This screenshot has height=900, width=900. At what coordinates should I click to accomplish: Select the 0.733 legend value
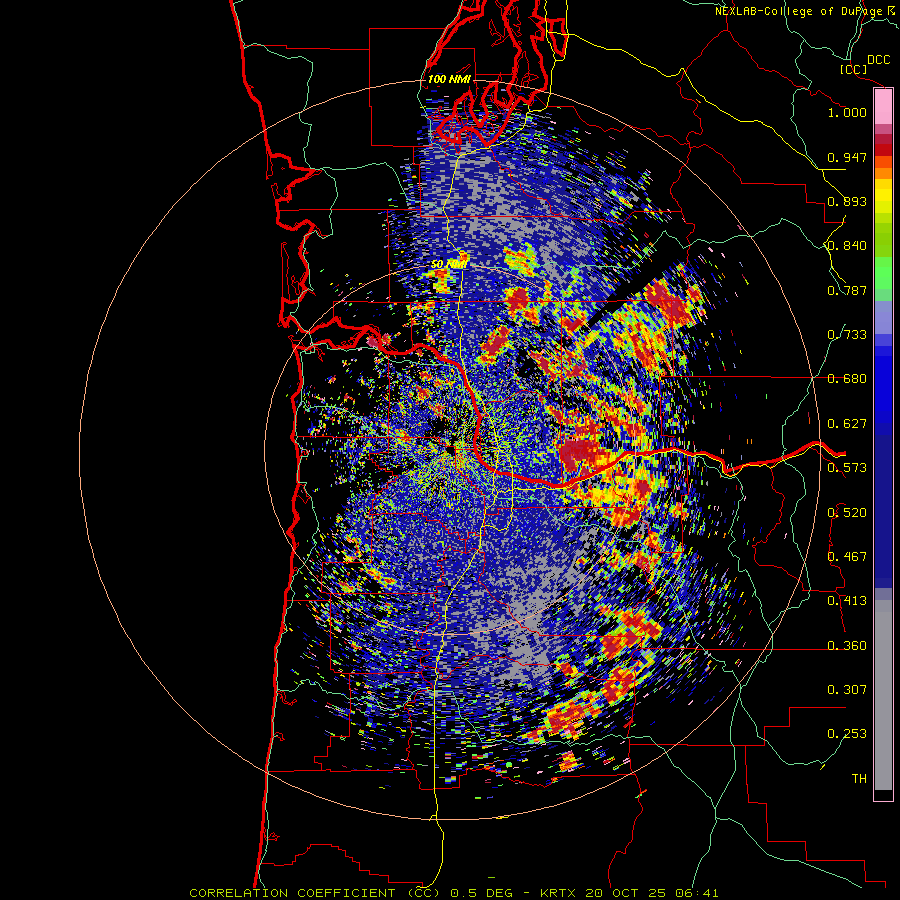click(847, 335)
